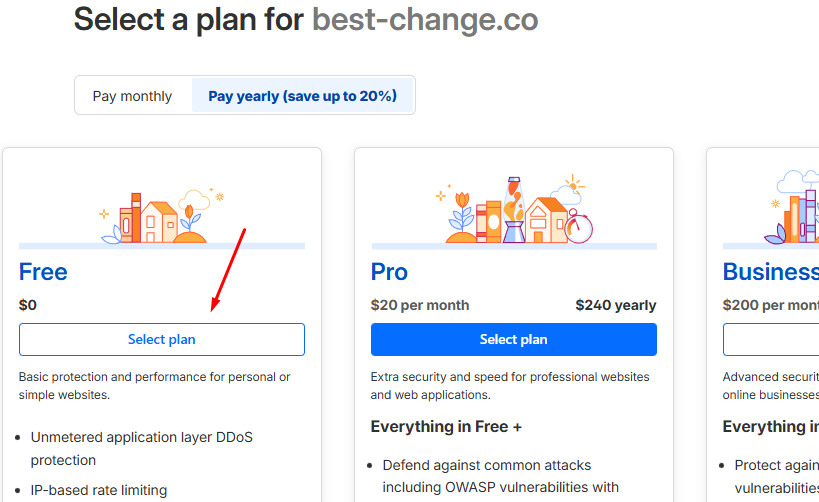The image size is (819, 502).
Task: Click the stopwatch in the Pro illustration
Action: (x=578, y=227)
